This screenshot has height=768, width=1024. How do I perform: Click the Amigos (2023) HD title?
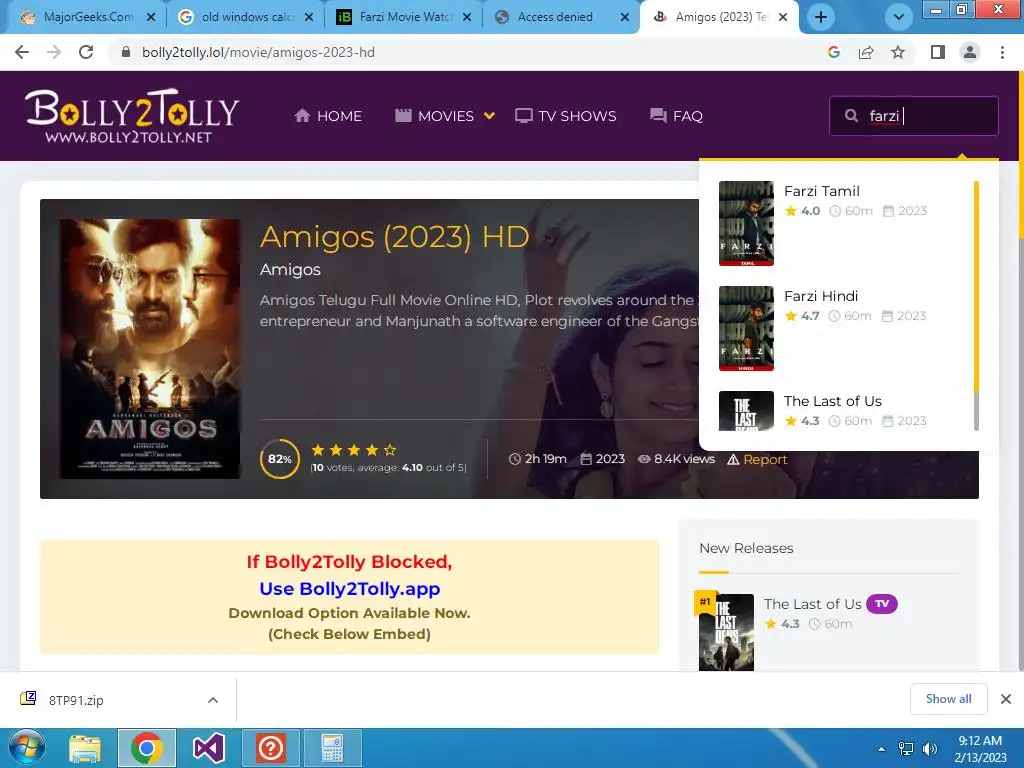[394, 236]
